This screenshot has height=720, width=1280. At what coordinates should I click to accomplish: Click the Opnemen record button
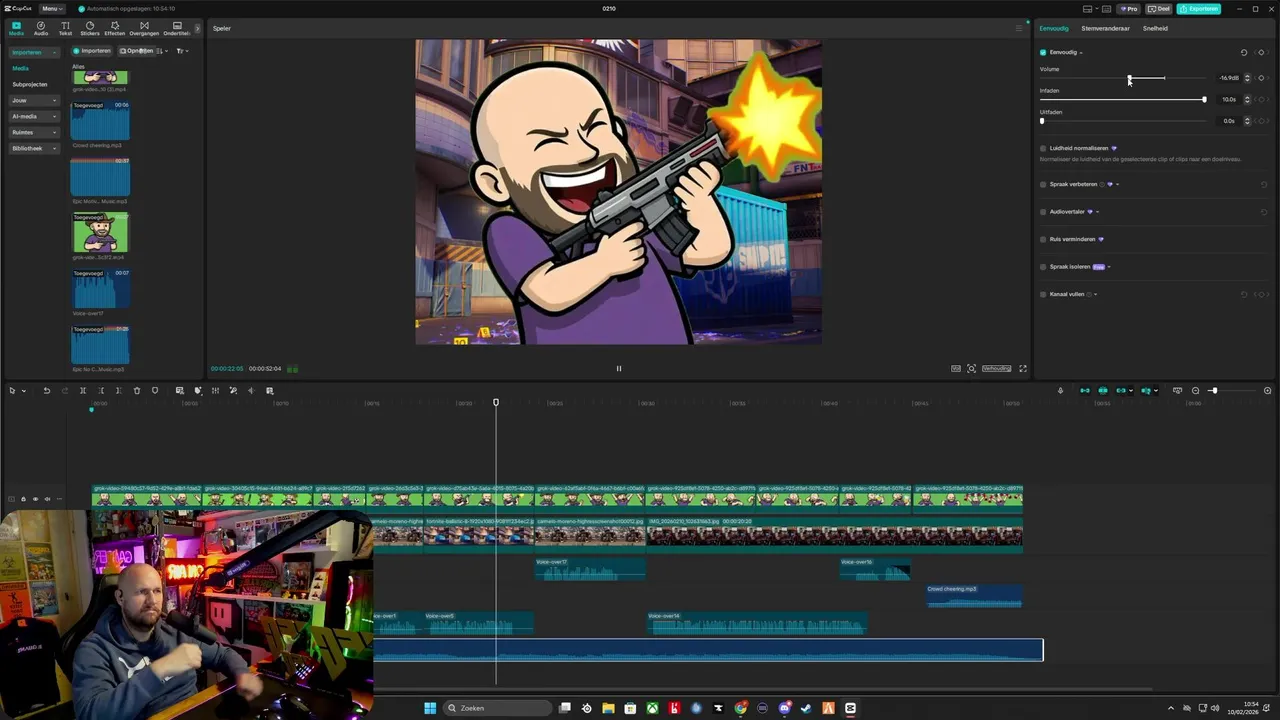(137, 51)
